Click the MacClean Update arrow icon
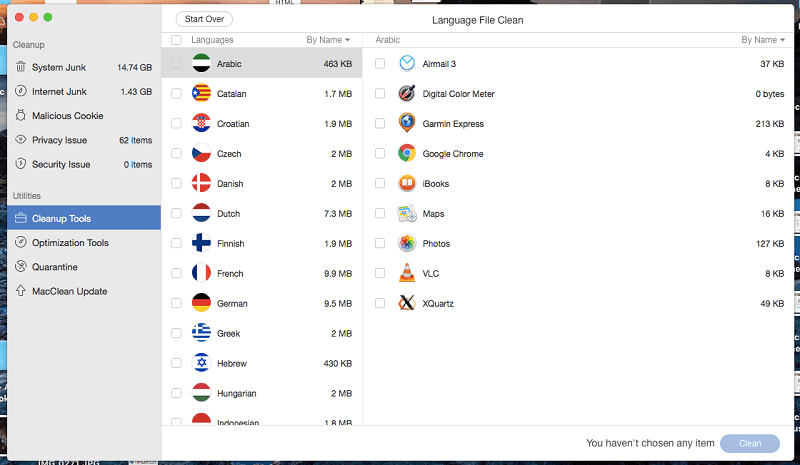Screen dimensions: 800x465 click(x=20, y=290)
